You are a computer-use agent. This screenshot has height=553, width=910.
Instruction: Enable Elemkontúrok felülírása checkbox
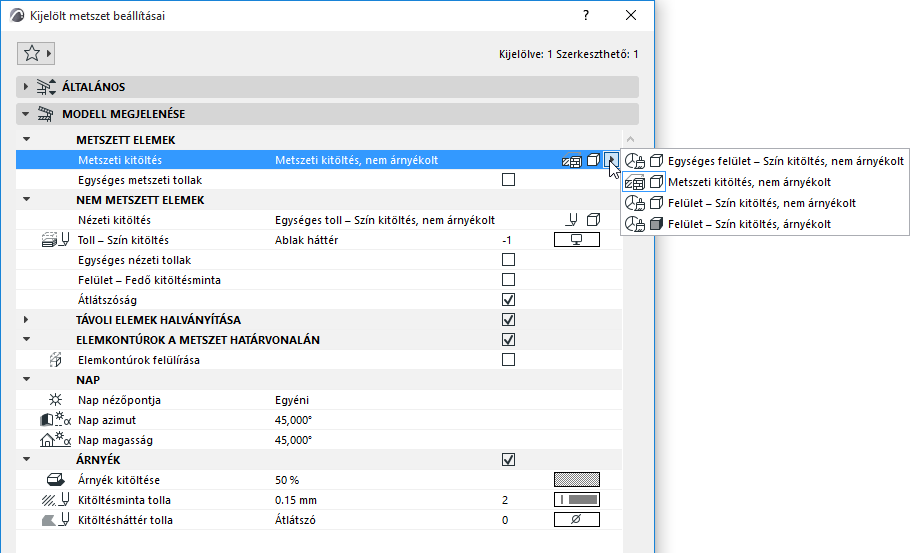point(508,360)
